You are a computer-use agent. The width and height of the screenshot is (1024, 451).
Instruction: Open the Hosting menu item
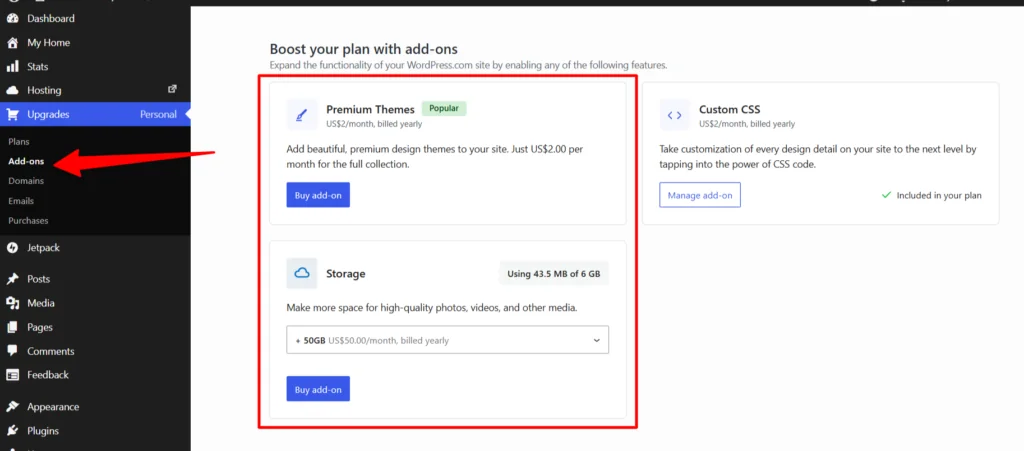click(95, 91)
